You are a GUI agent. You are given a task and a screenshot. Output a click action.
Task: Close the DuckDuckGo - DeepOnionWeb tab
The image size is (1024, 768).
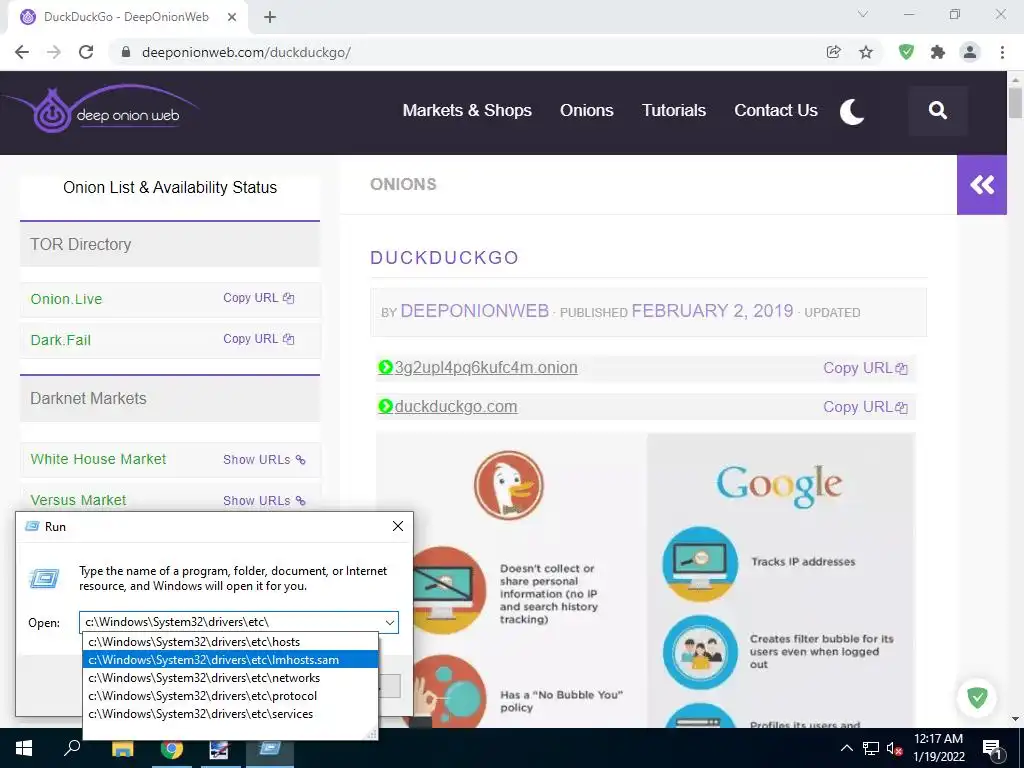coord(232,18)
